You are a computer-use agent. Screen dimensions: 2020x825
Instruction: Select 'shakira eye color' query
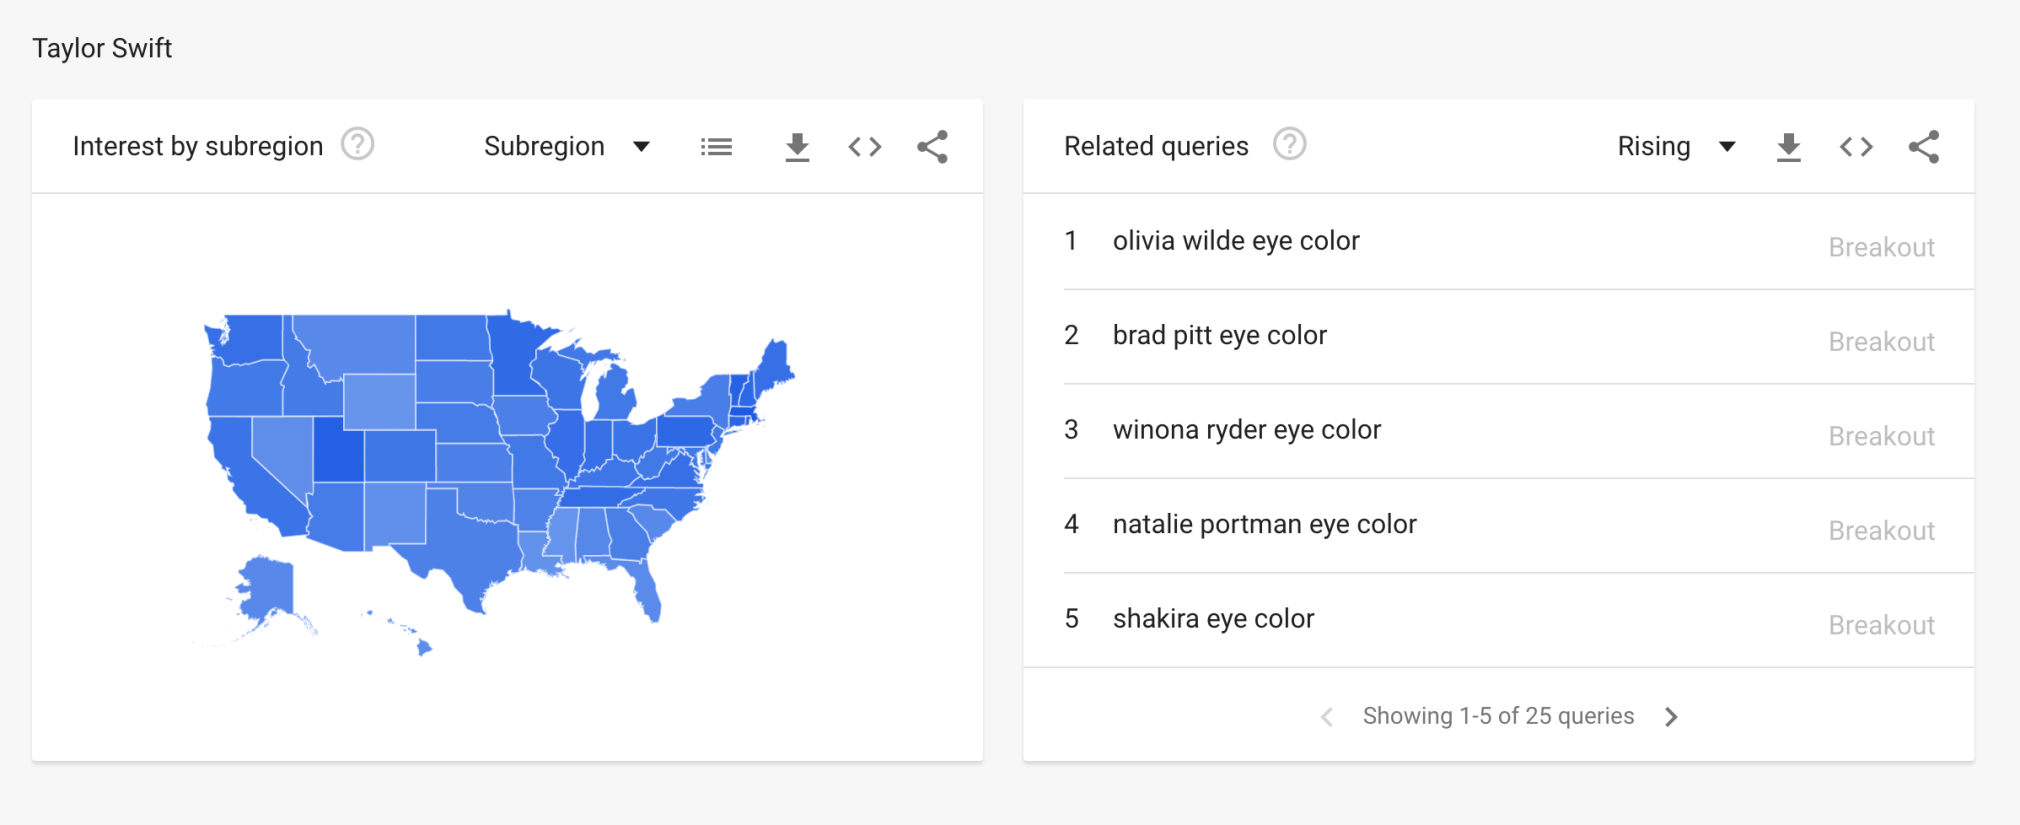click(x=1213, y=619)
